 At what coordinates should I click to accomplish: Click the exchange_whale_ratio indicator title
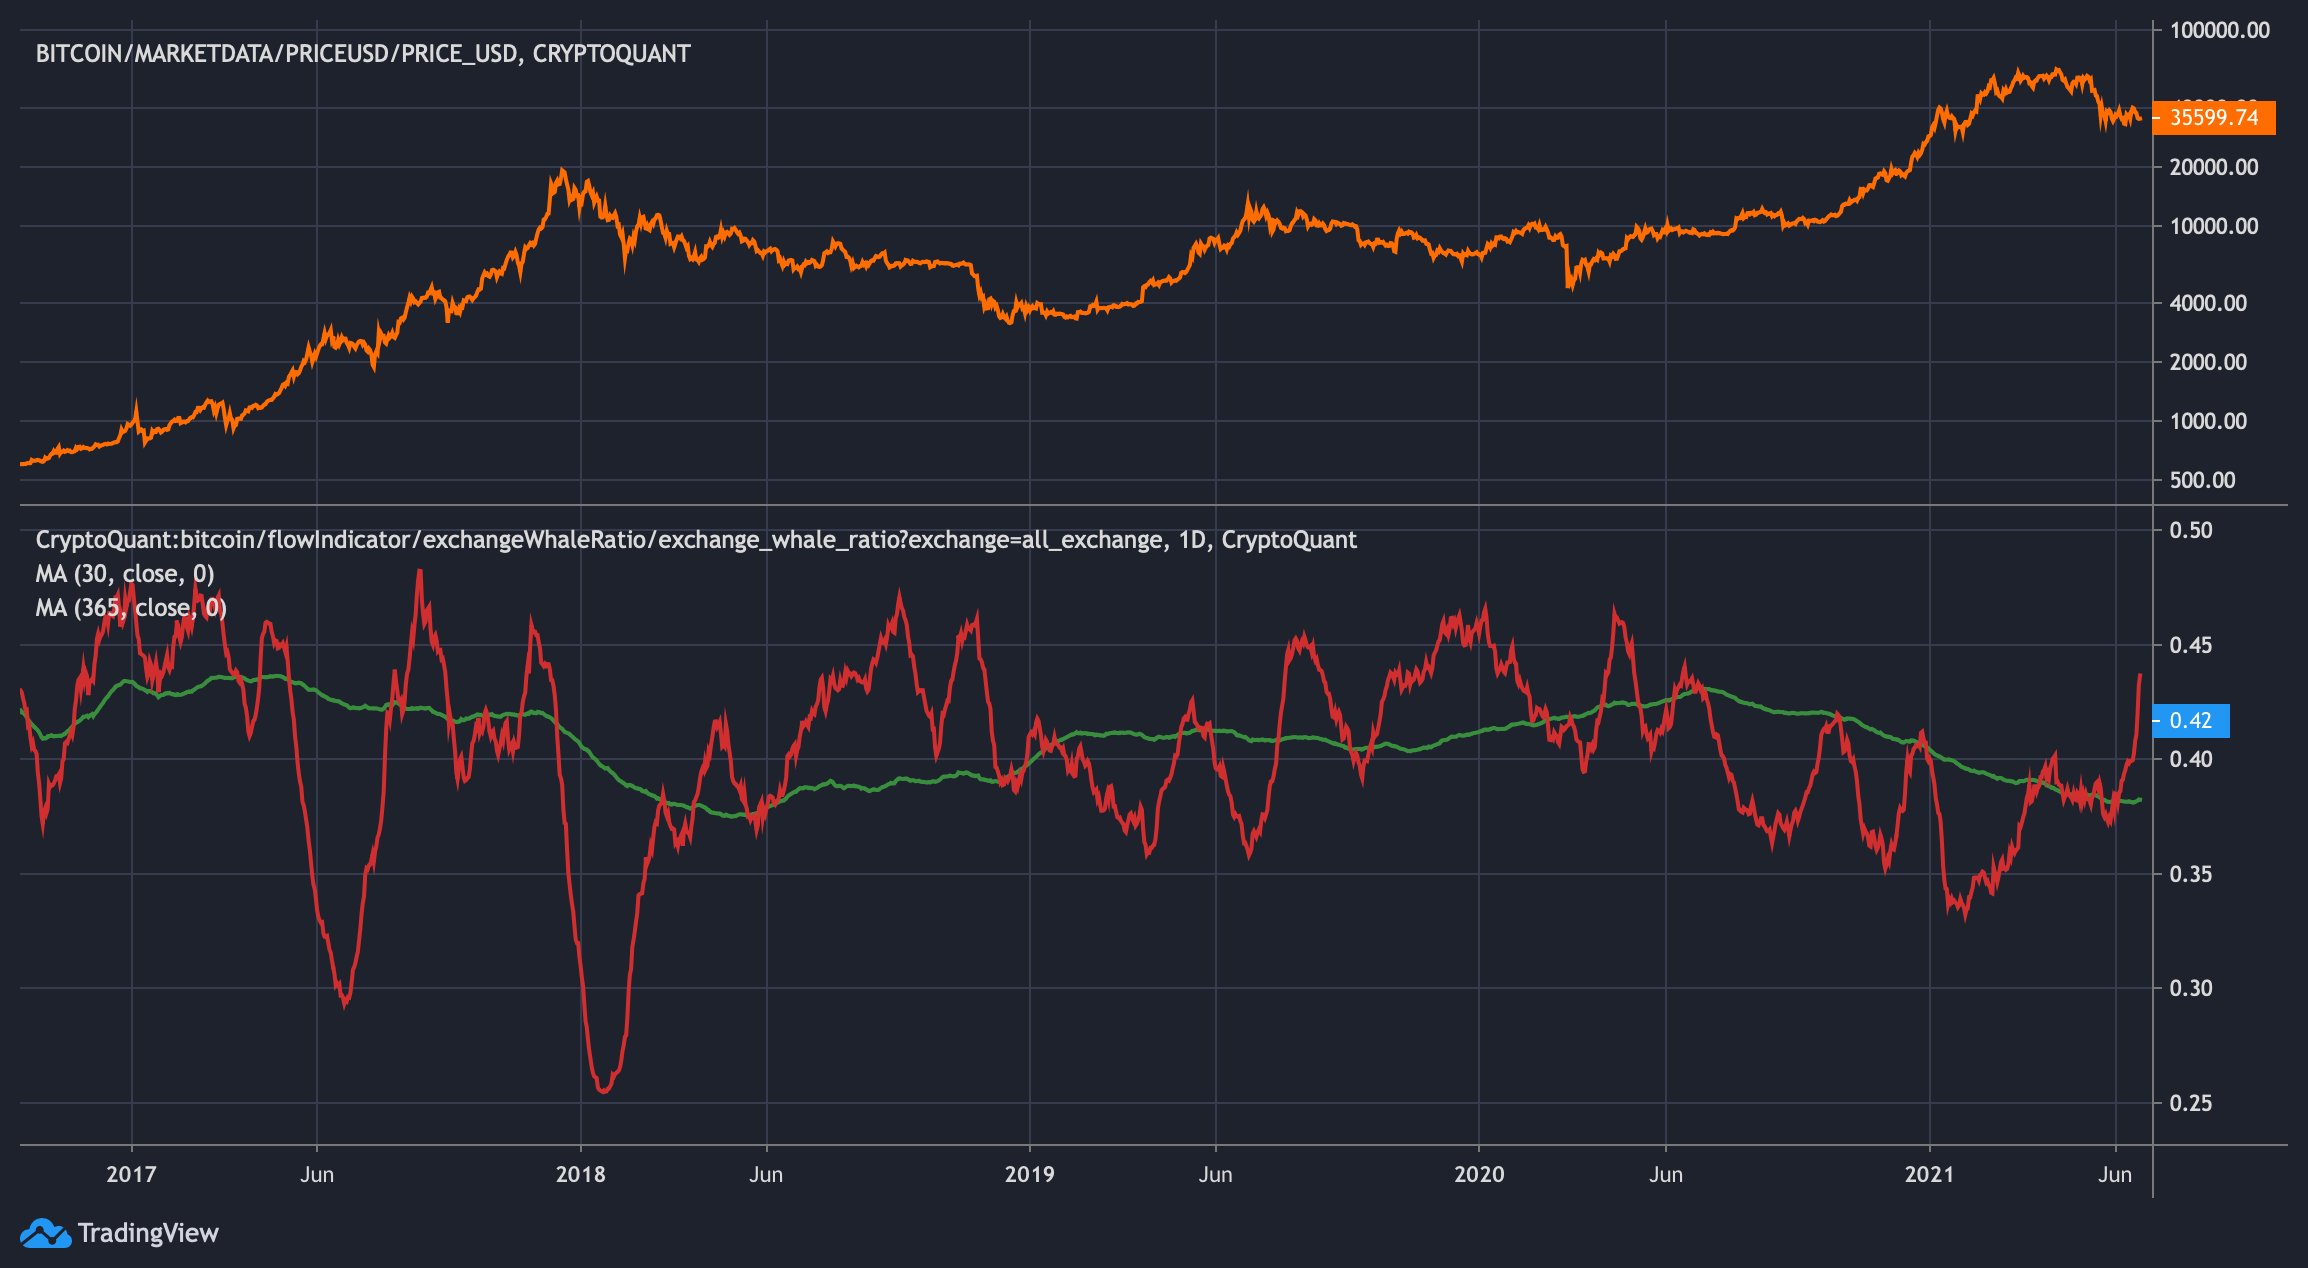(696, 540)
